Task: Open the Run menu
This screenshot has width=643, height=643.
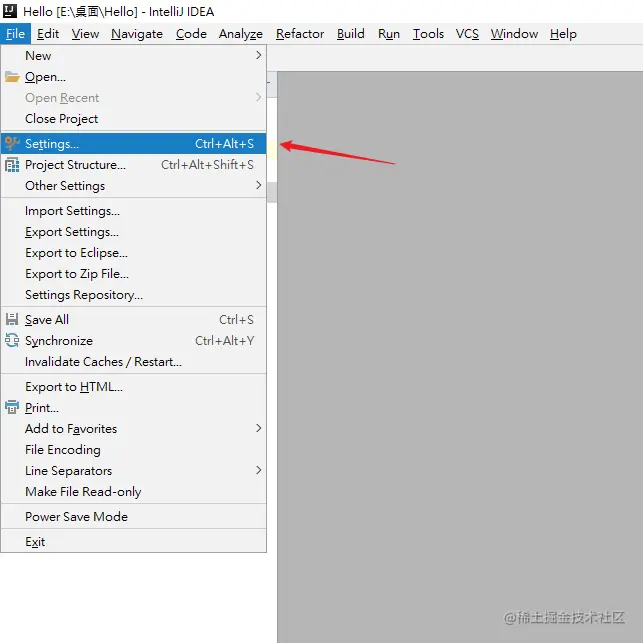Action: point(389,34)
